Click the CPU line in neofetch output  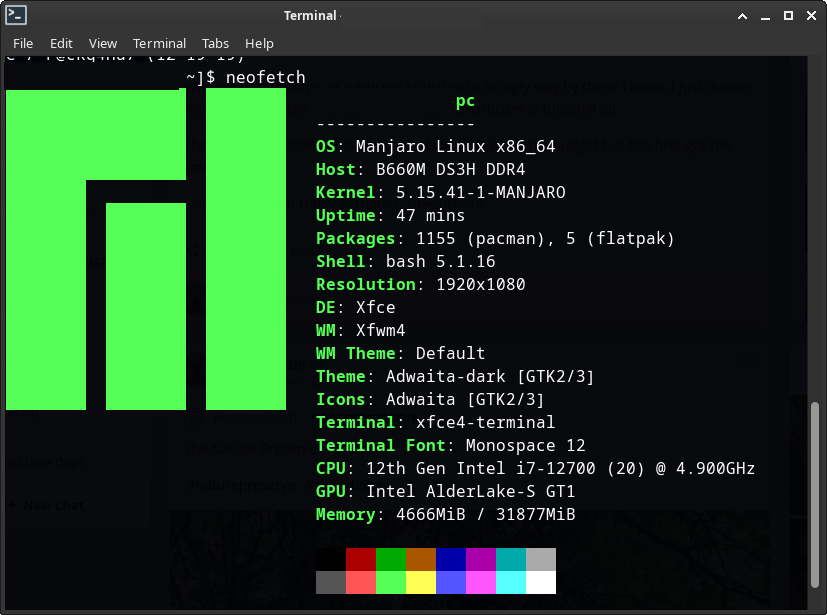tap(535, 468)
